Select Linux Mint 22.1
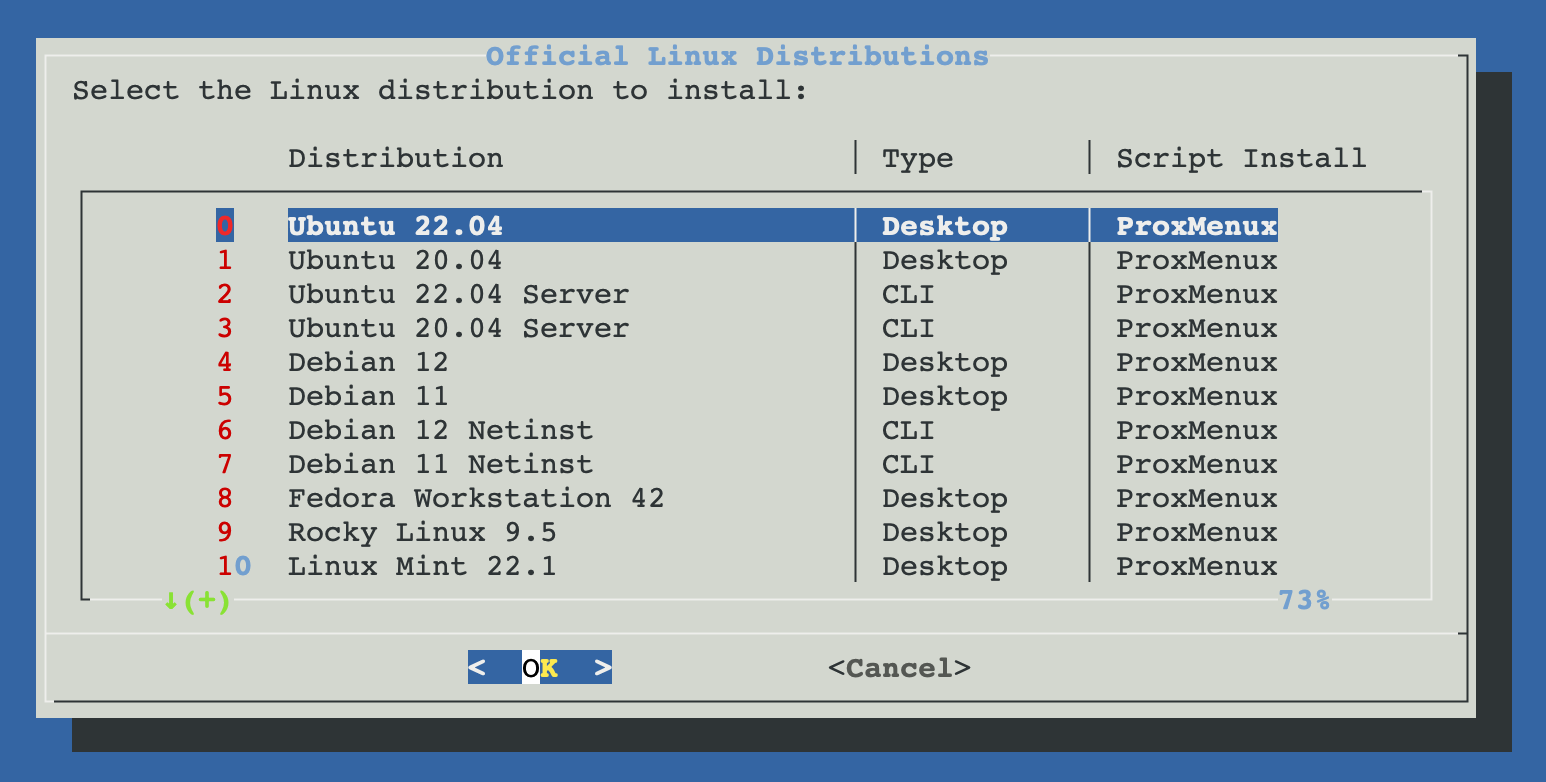Image resolution: width=1546 pixels, height=782 pixels. point(422,566)
